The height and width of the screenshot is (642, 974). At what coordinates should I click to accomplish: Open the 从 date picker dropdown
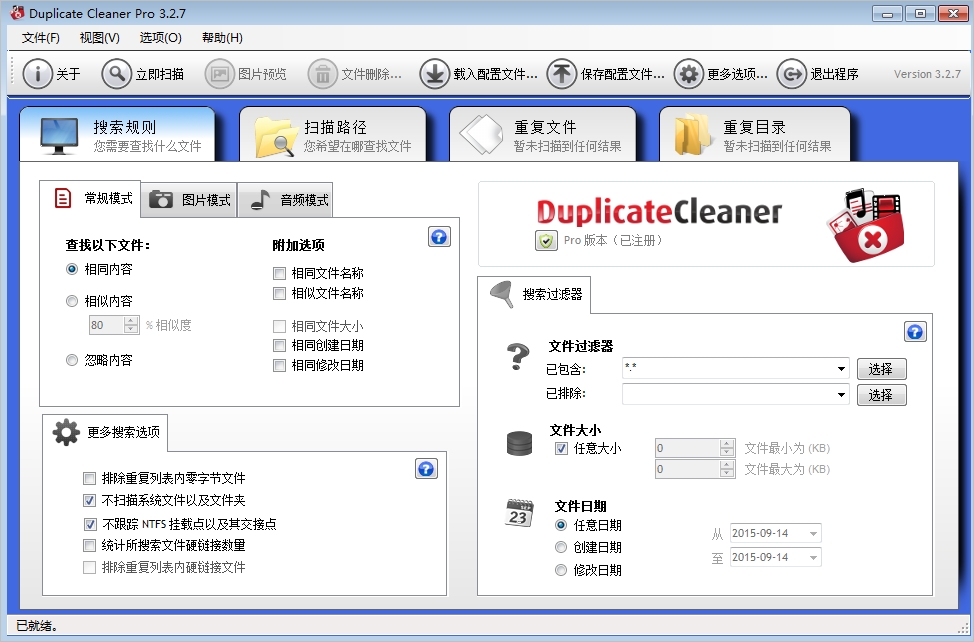click(813, 533)
